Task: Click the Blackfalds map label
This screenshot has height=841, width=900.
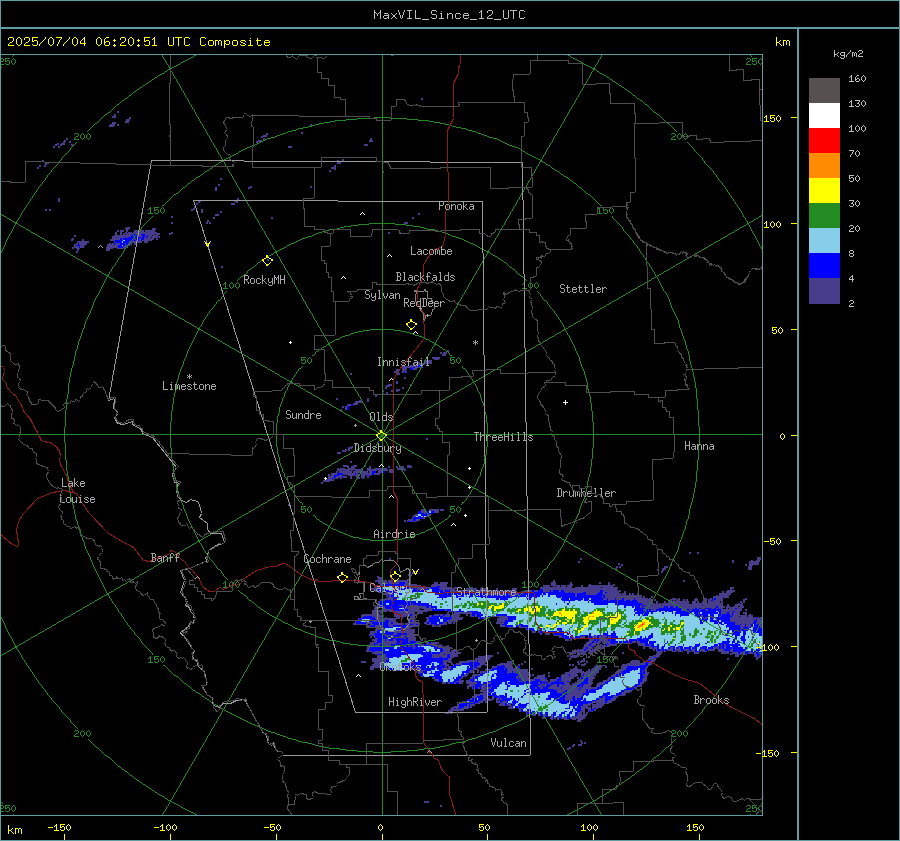Action: click(x=425, y=277)
